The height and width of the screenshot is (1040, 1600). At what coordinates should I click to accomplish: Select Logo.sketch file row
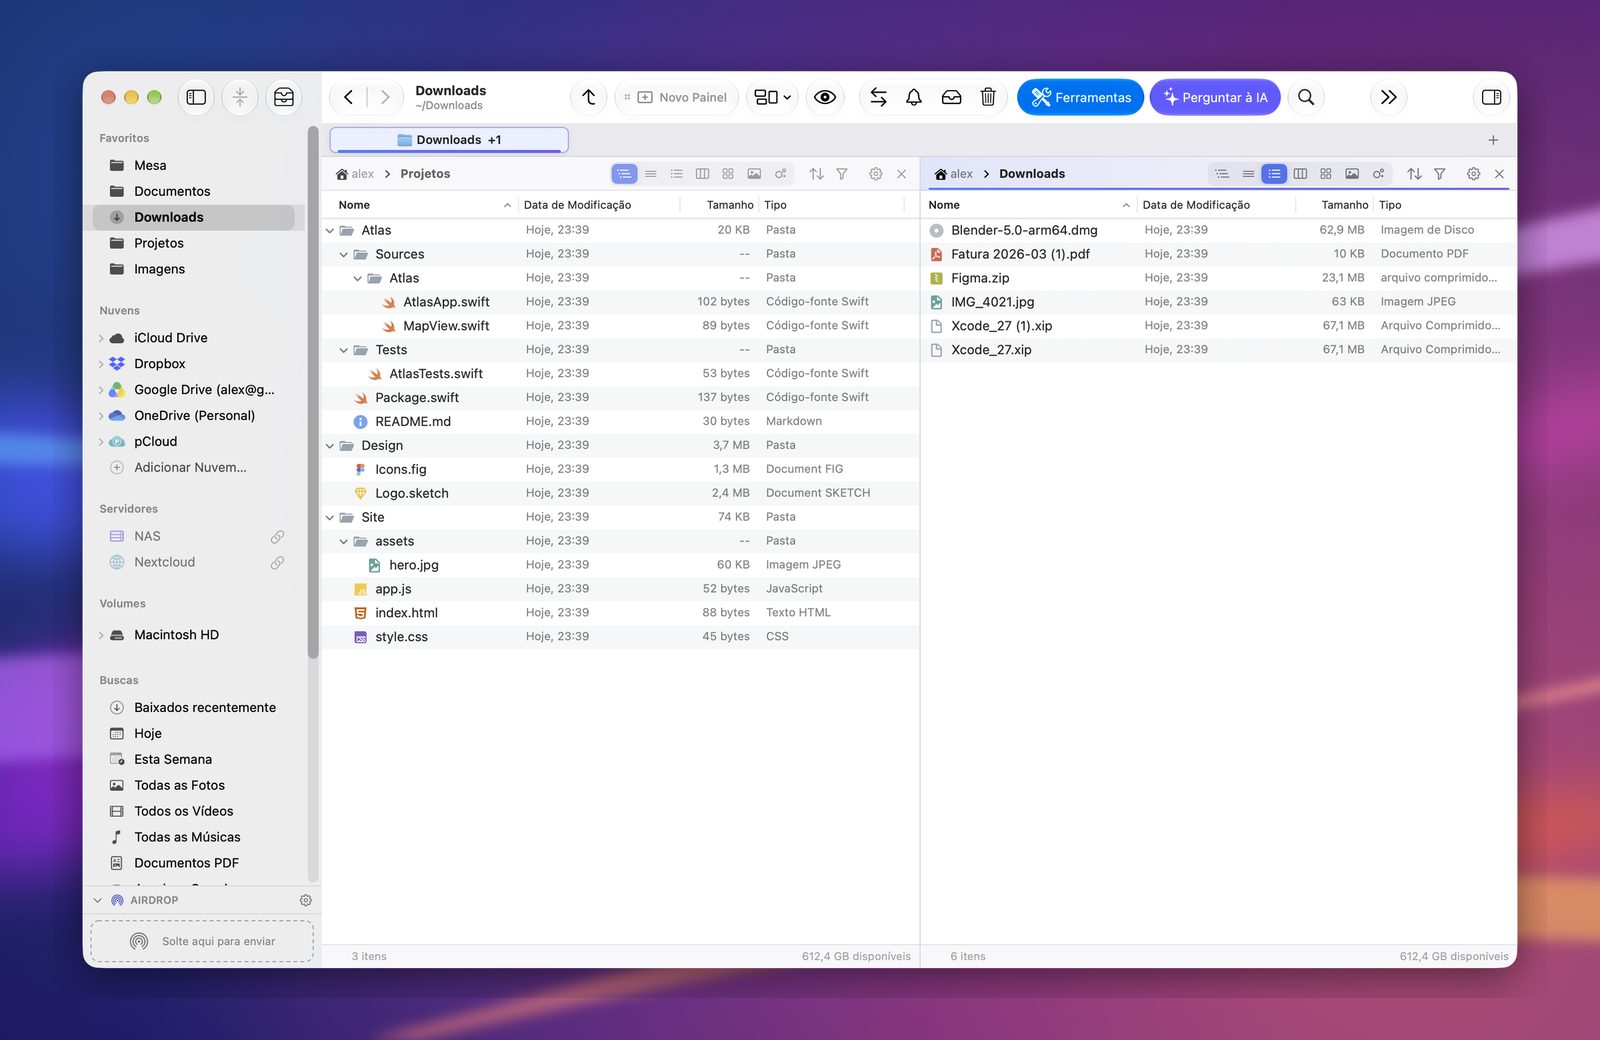point(620,493)
